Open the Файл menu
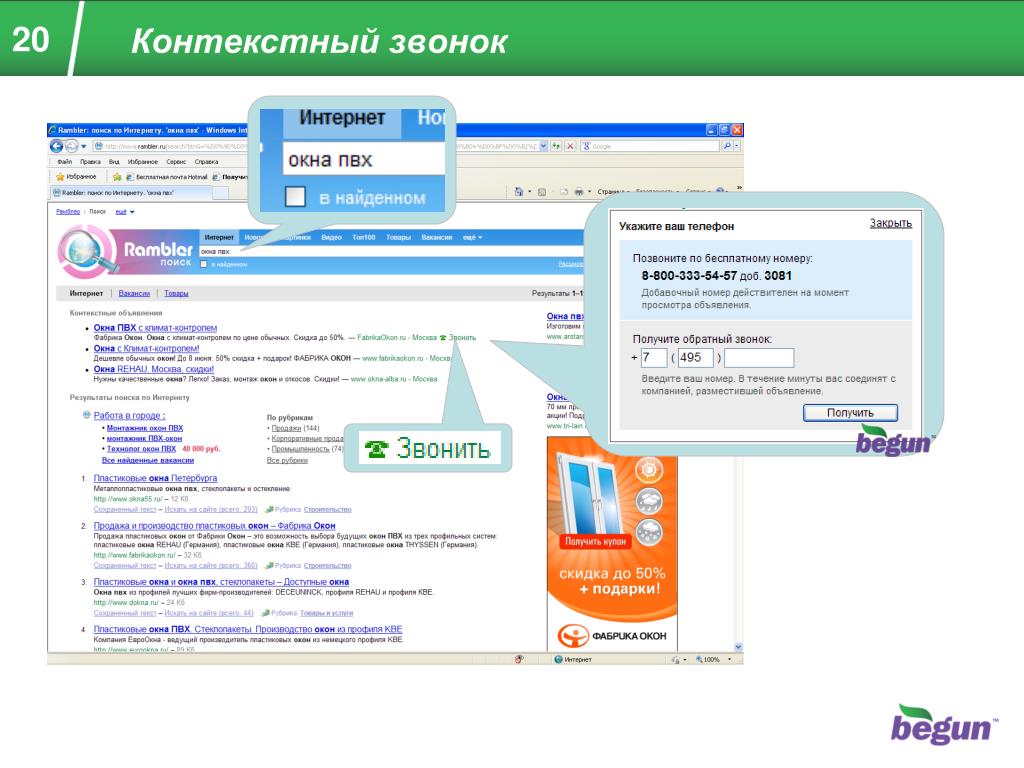Image resolution: width=1024 pixels, height=768 pixels. [65, 161]
